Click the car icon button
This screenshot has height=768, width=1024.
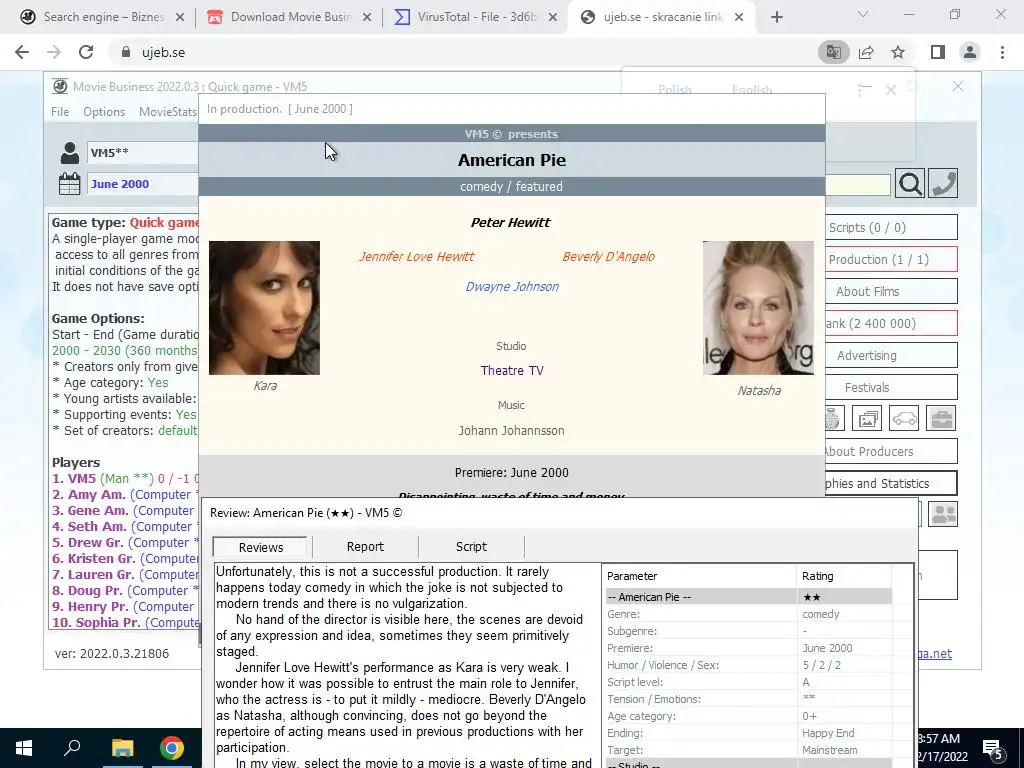pyautogui.click(x=904, y=419)
